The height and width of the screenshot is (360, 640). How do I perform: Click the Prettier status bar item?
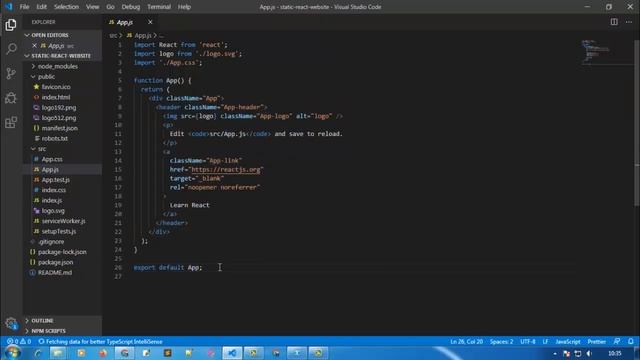click(596, 341)
